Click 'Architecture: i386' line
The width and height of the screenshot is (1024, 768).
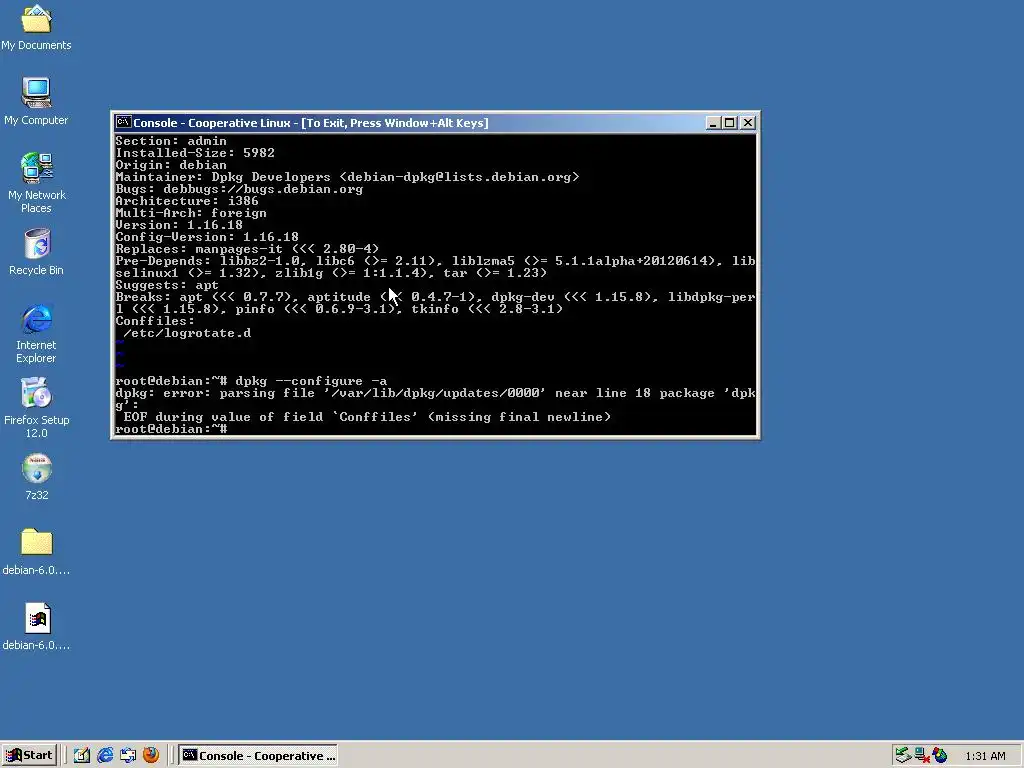(x=187, y=201)
